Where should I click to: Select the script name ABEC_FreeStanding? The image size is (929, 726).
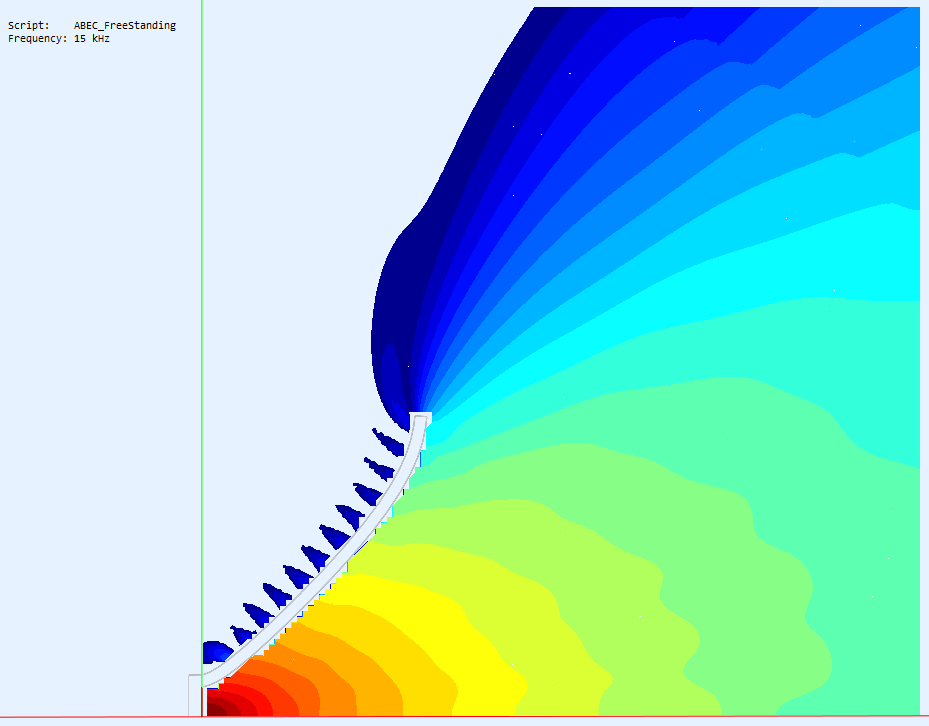click(125, 25)
